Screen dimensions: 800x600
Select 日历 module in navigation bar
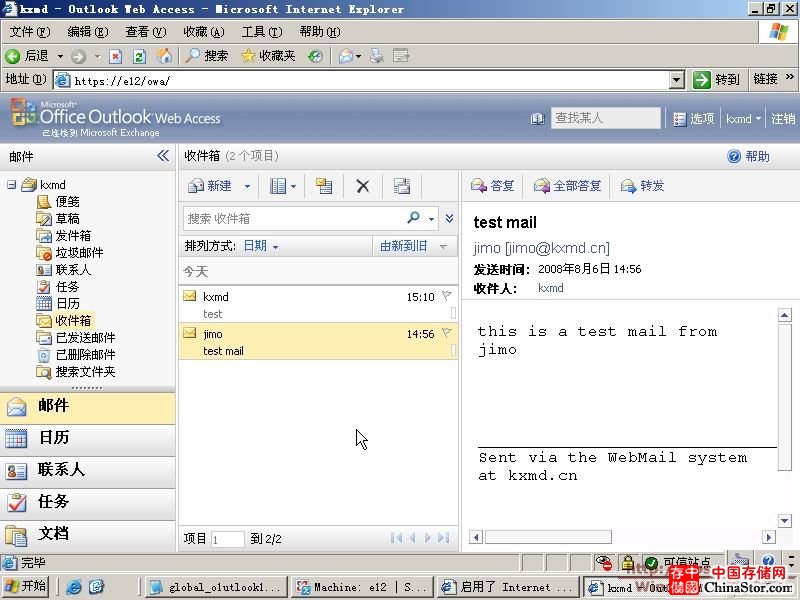click(x=88, y=438)
